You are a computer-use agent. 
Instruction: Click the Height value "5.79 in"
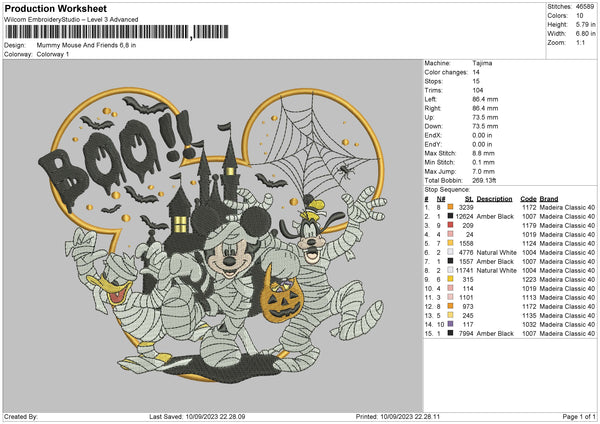click(585, 24)
